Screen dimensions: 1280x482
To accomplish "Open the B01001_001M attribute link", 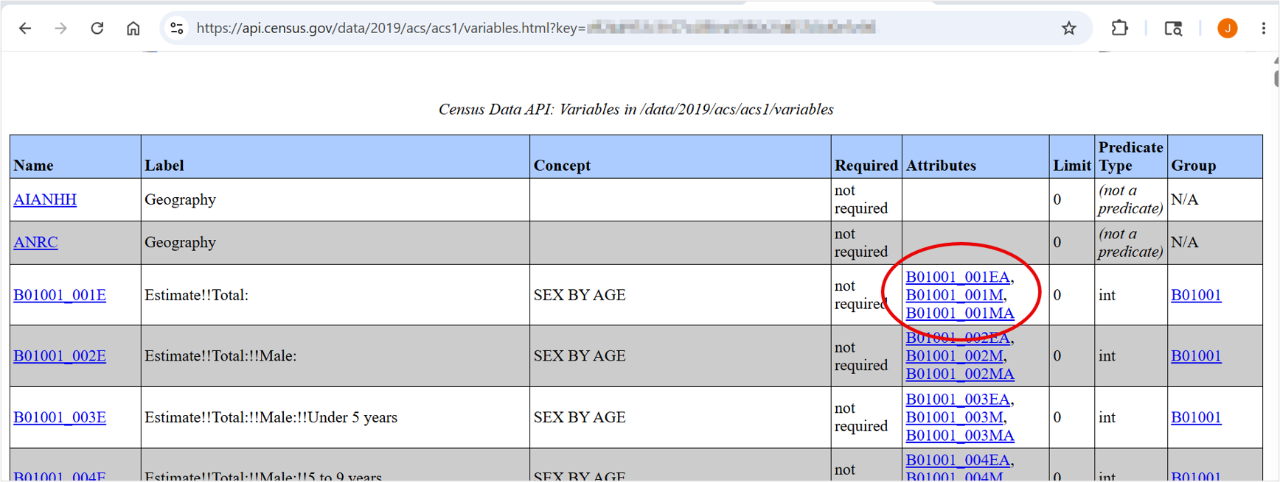I will (x=954, y=295).
